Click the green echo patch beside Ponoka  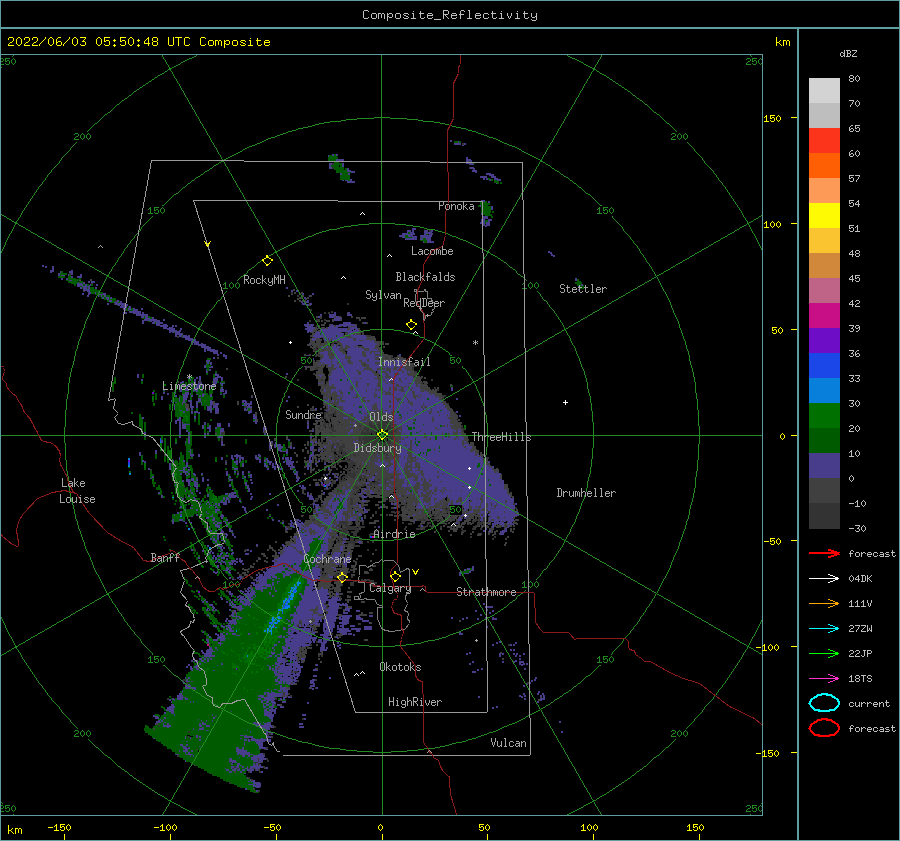487,210
